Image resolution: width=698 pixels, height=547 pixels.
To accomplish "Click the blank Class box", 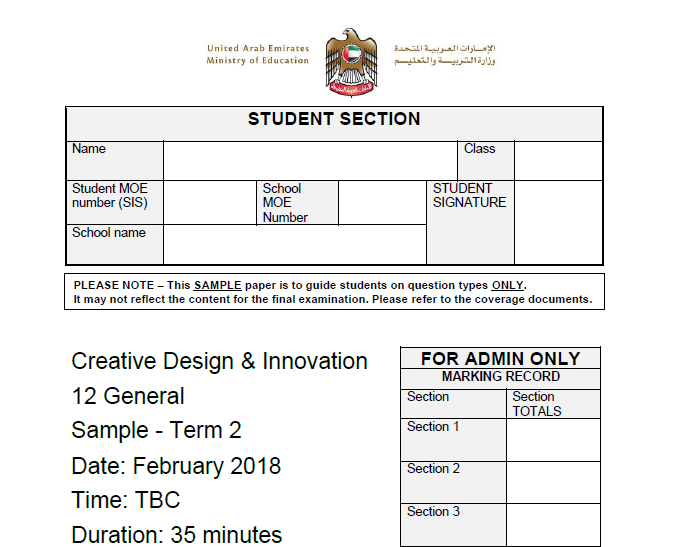I will click(x=558, y=161).
